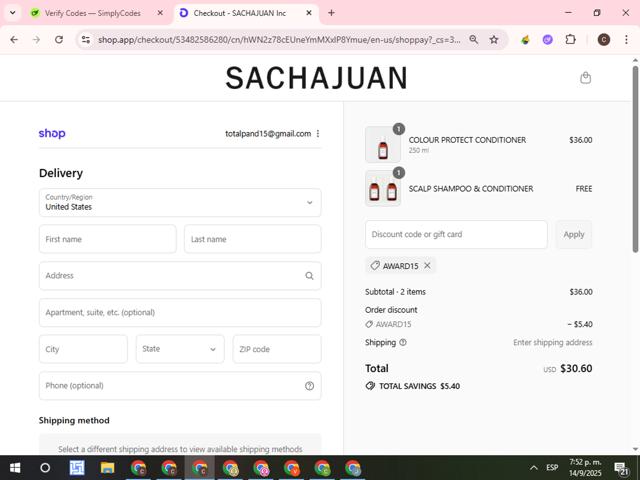Viewport: 640px width, 480px height.
Task: Click the Total Savings tag icon
Action: click(370, 386)
